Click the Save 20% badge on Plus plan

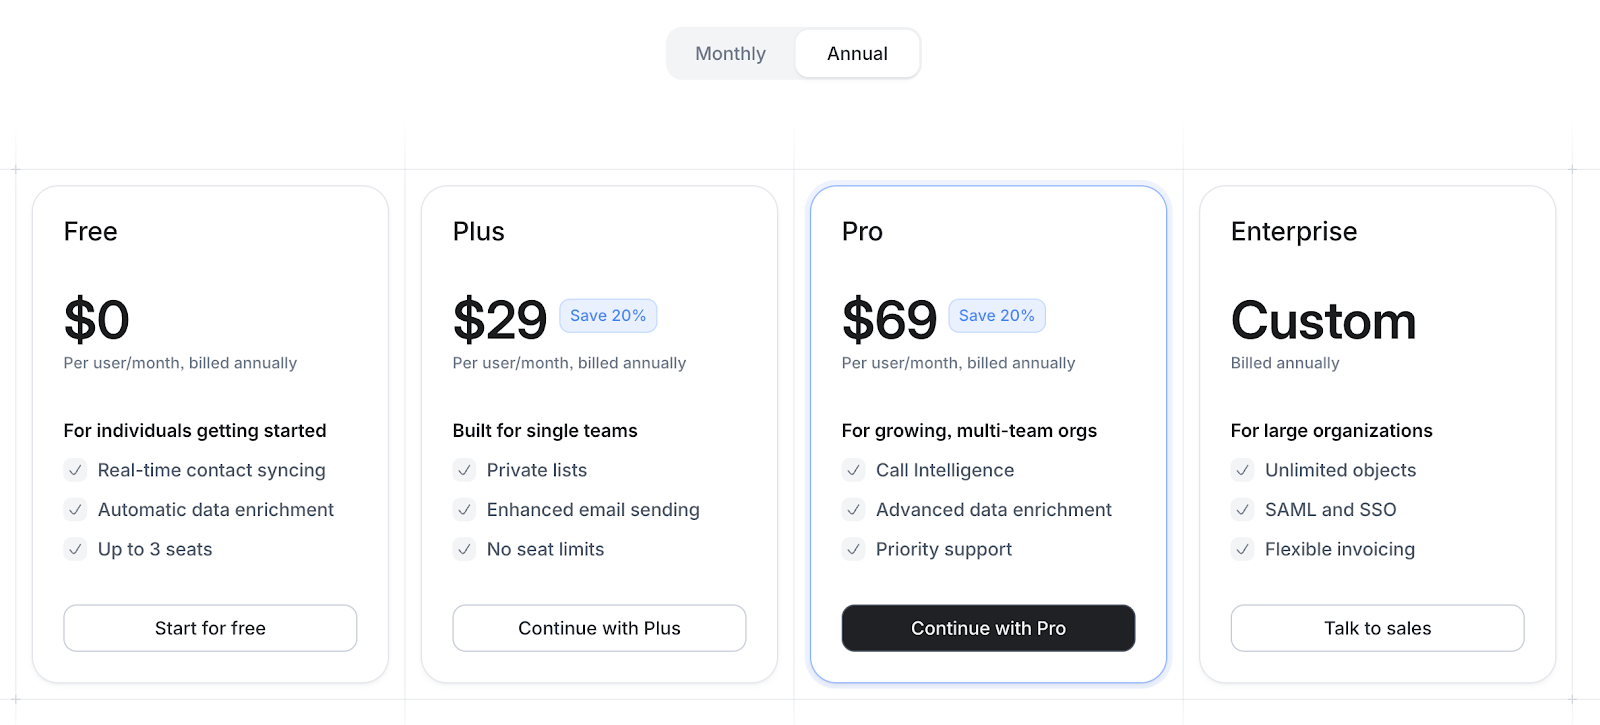coord(608,315)
